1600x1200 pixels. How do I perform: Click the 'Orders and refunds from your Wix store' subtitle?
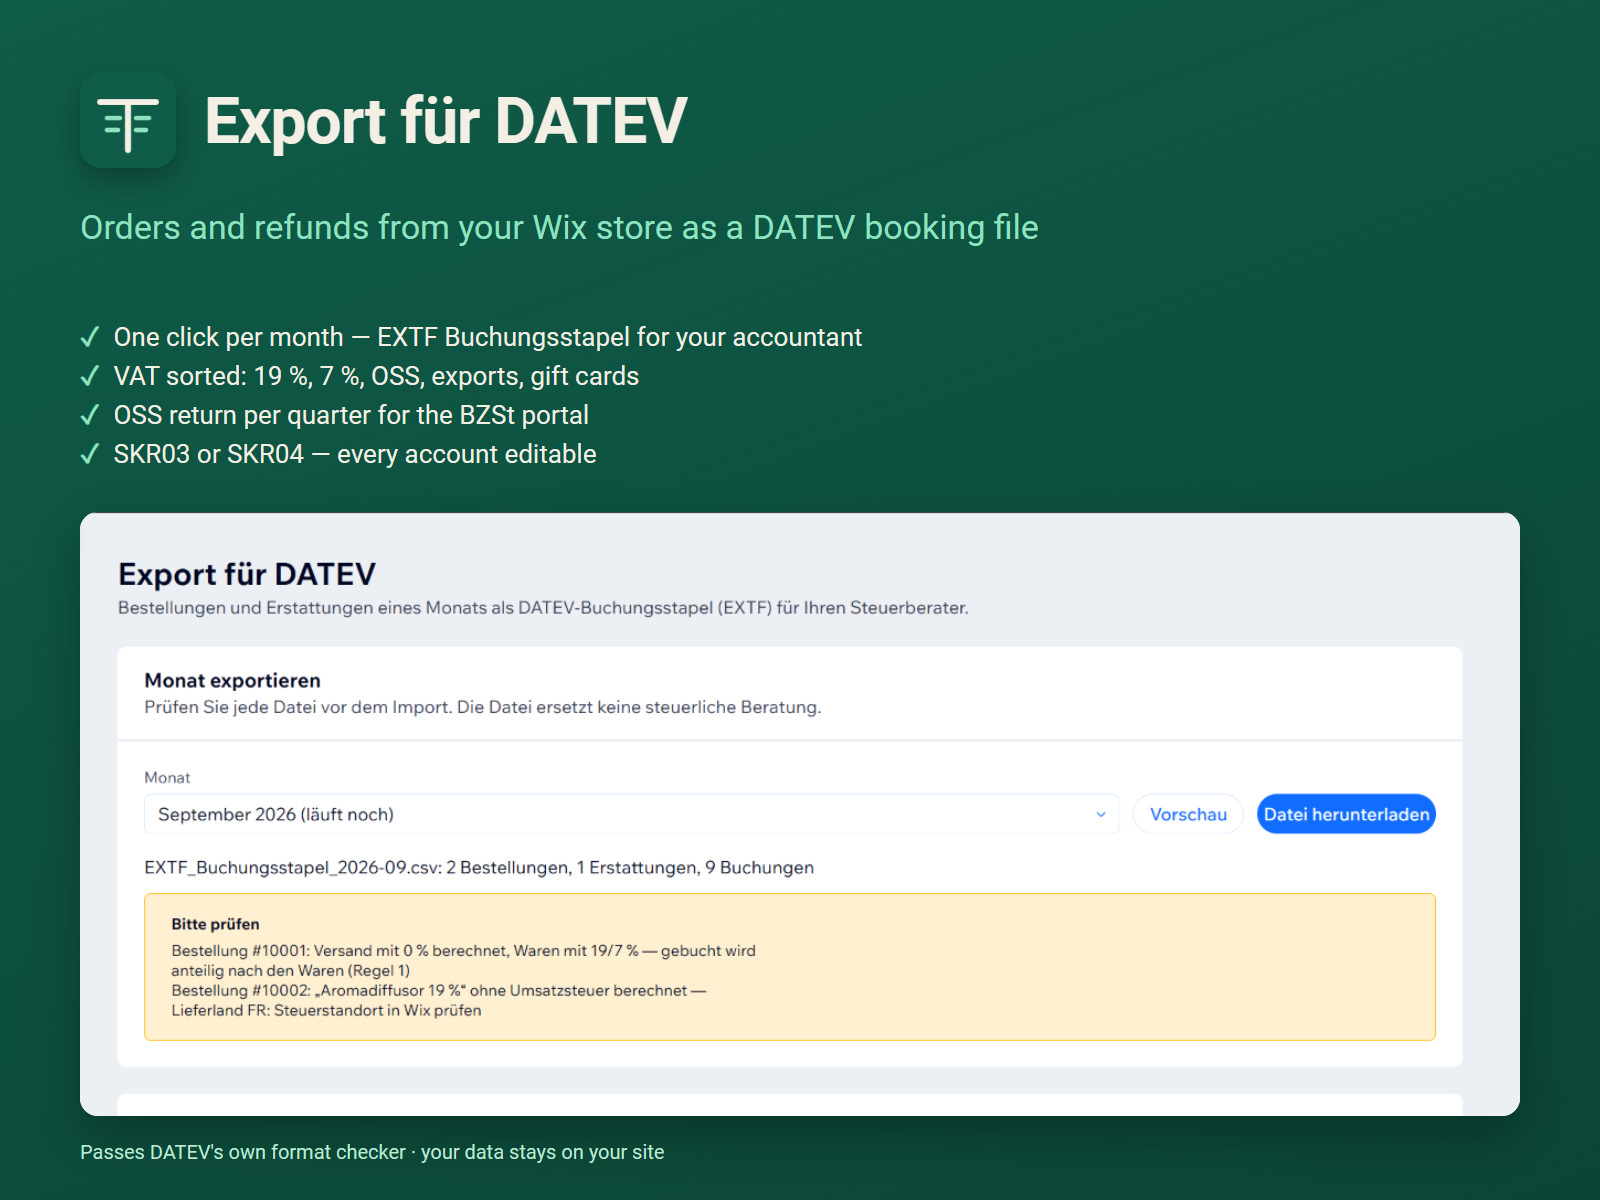click(559, 228)
